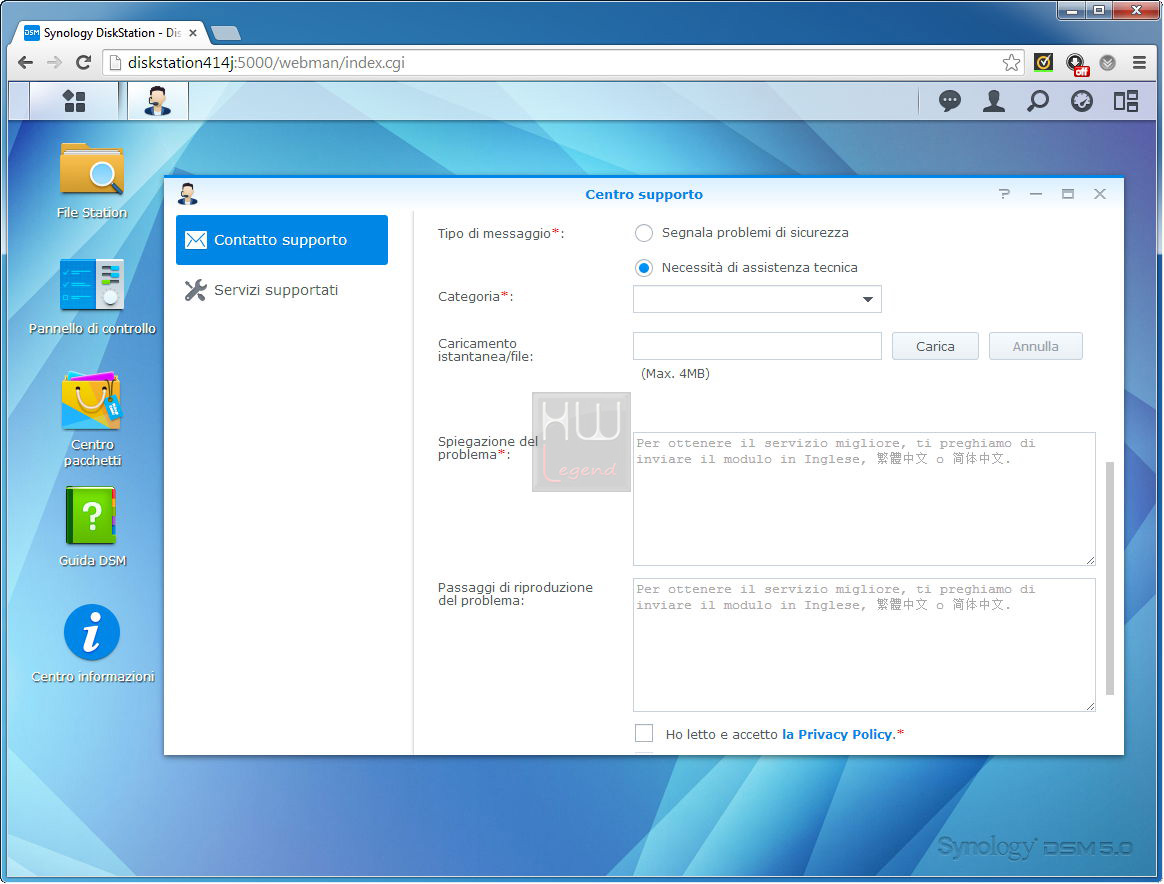
Task: Click the wrench icon of Servizi supportati
Action: pyautogui.click(x=196, y=289)
